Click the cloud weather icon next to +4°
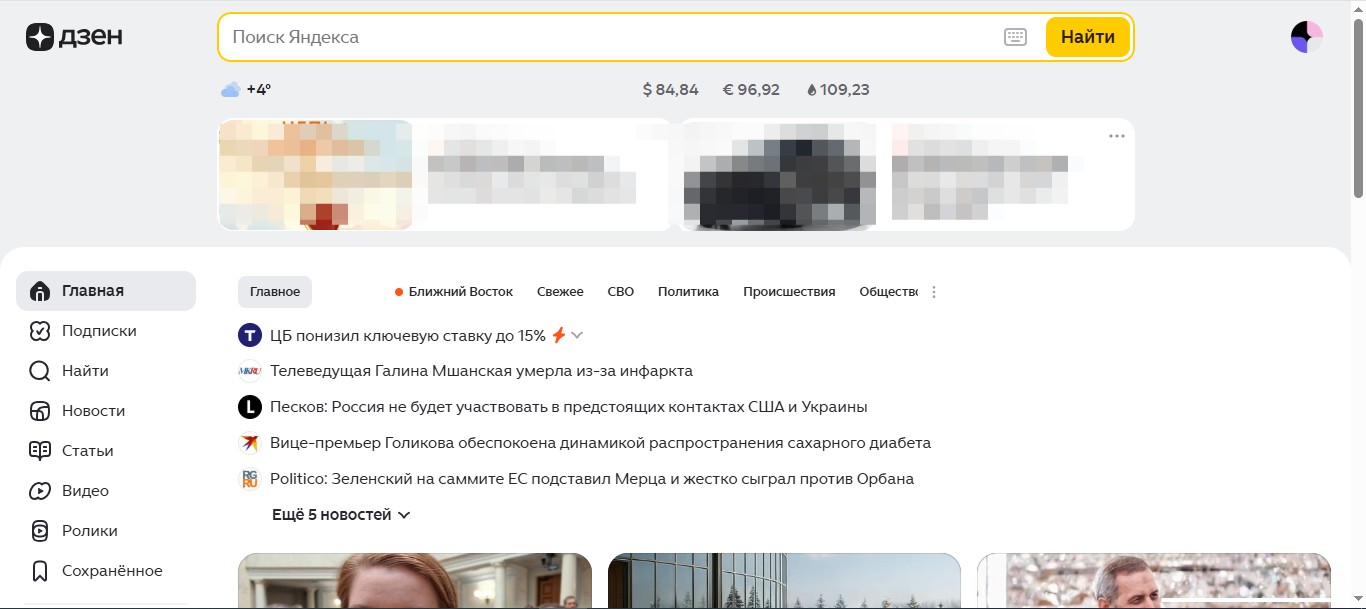This screenshot has height=609, width=1366. [x=231, y=88]
